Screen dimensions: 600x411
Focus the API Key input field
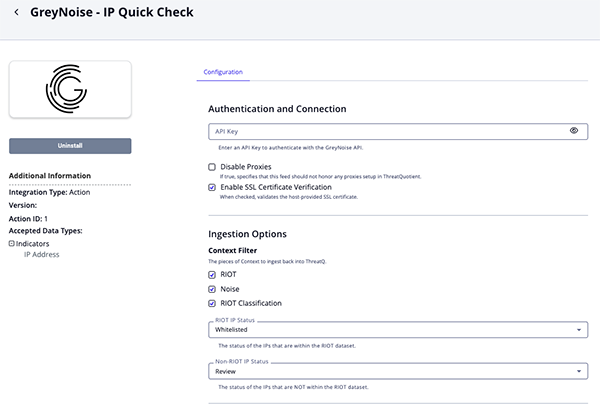point(398,132)
